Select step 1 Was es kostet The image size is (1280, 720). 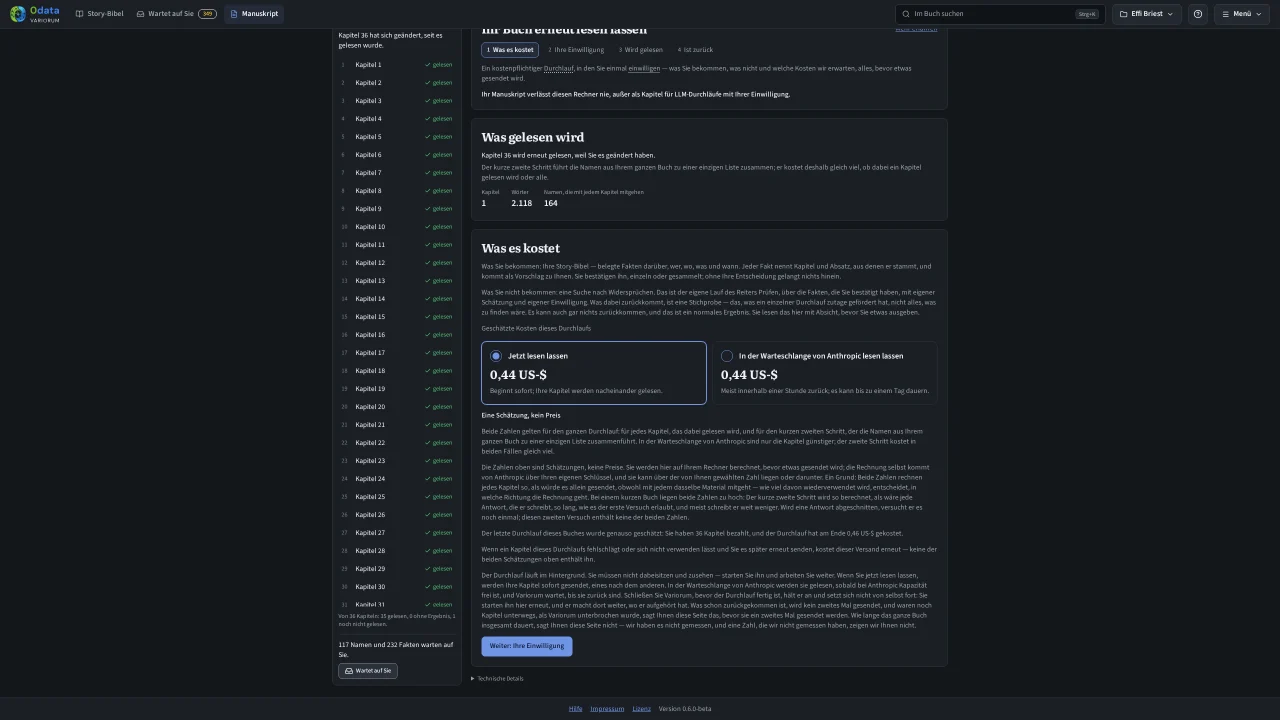coord(510,50)
